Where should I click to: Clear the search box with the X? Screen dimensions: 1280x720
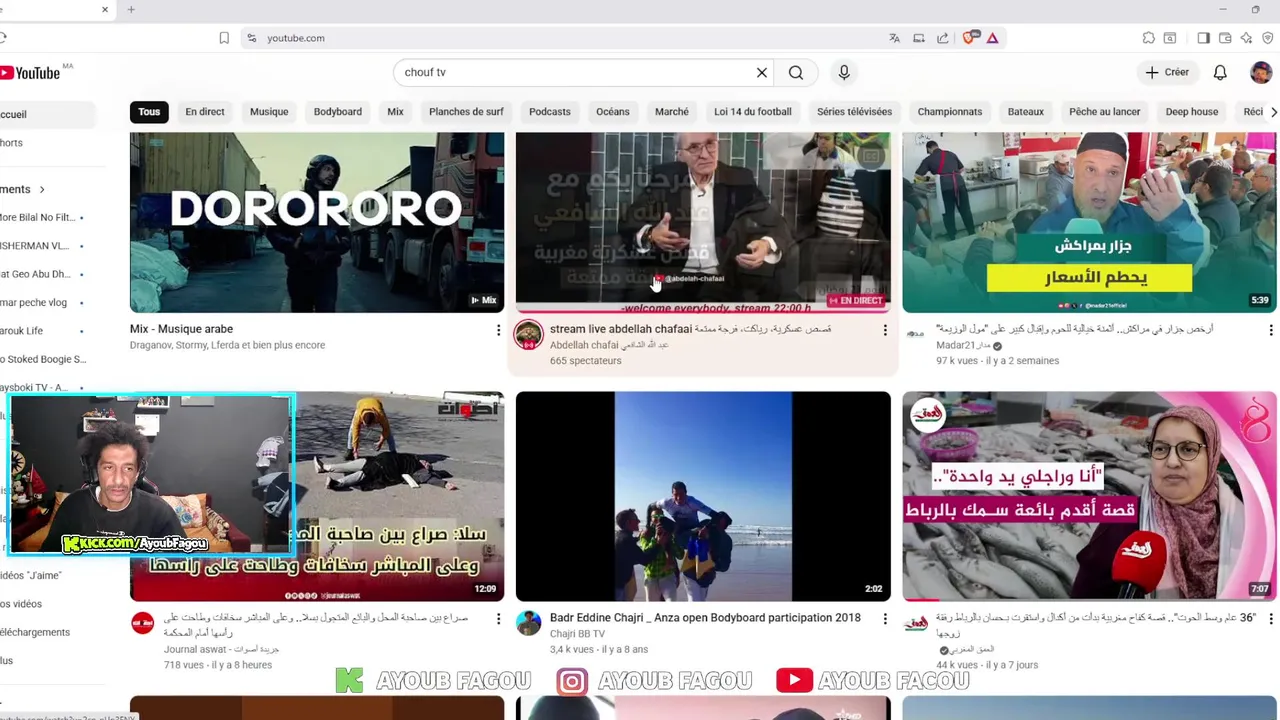762,72
